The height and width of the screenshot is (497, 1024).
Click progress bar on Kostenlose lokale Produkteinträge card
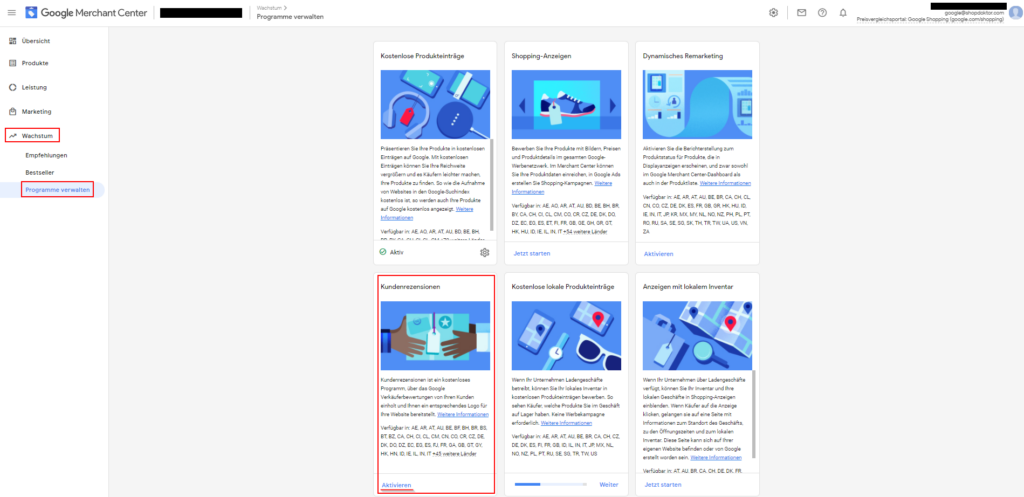[x=549, y=484]
